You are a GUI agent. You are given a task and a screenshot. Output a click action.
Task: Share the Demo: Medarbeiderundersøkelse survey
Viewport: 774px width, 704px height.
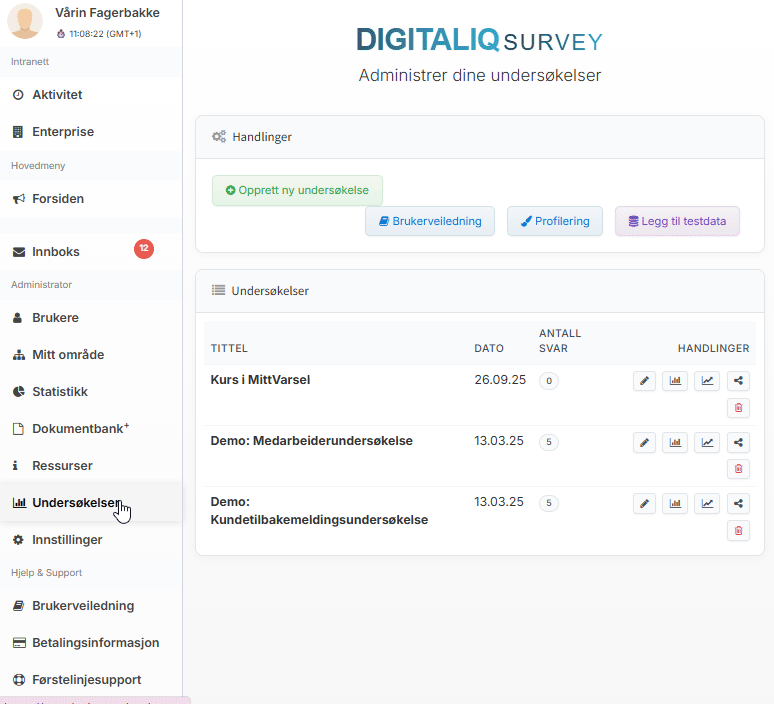click(x=738, y=442)
